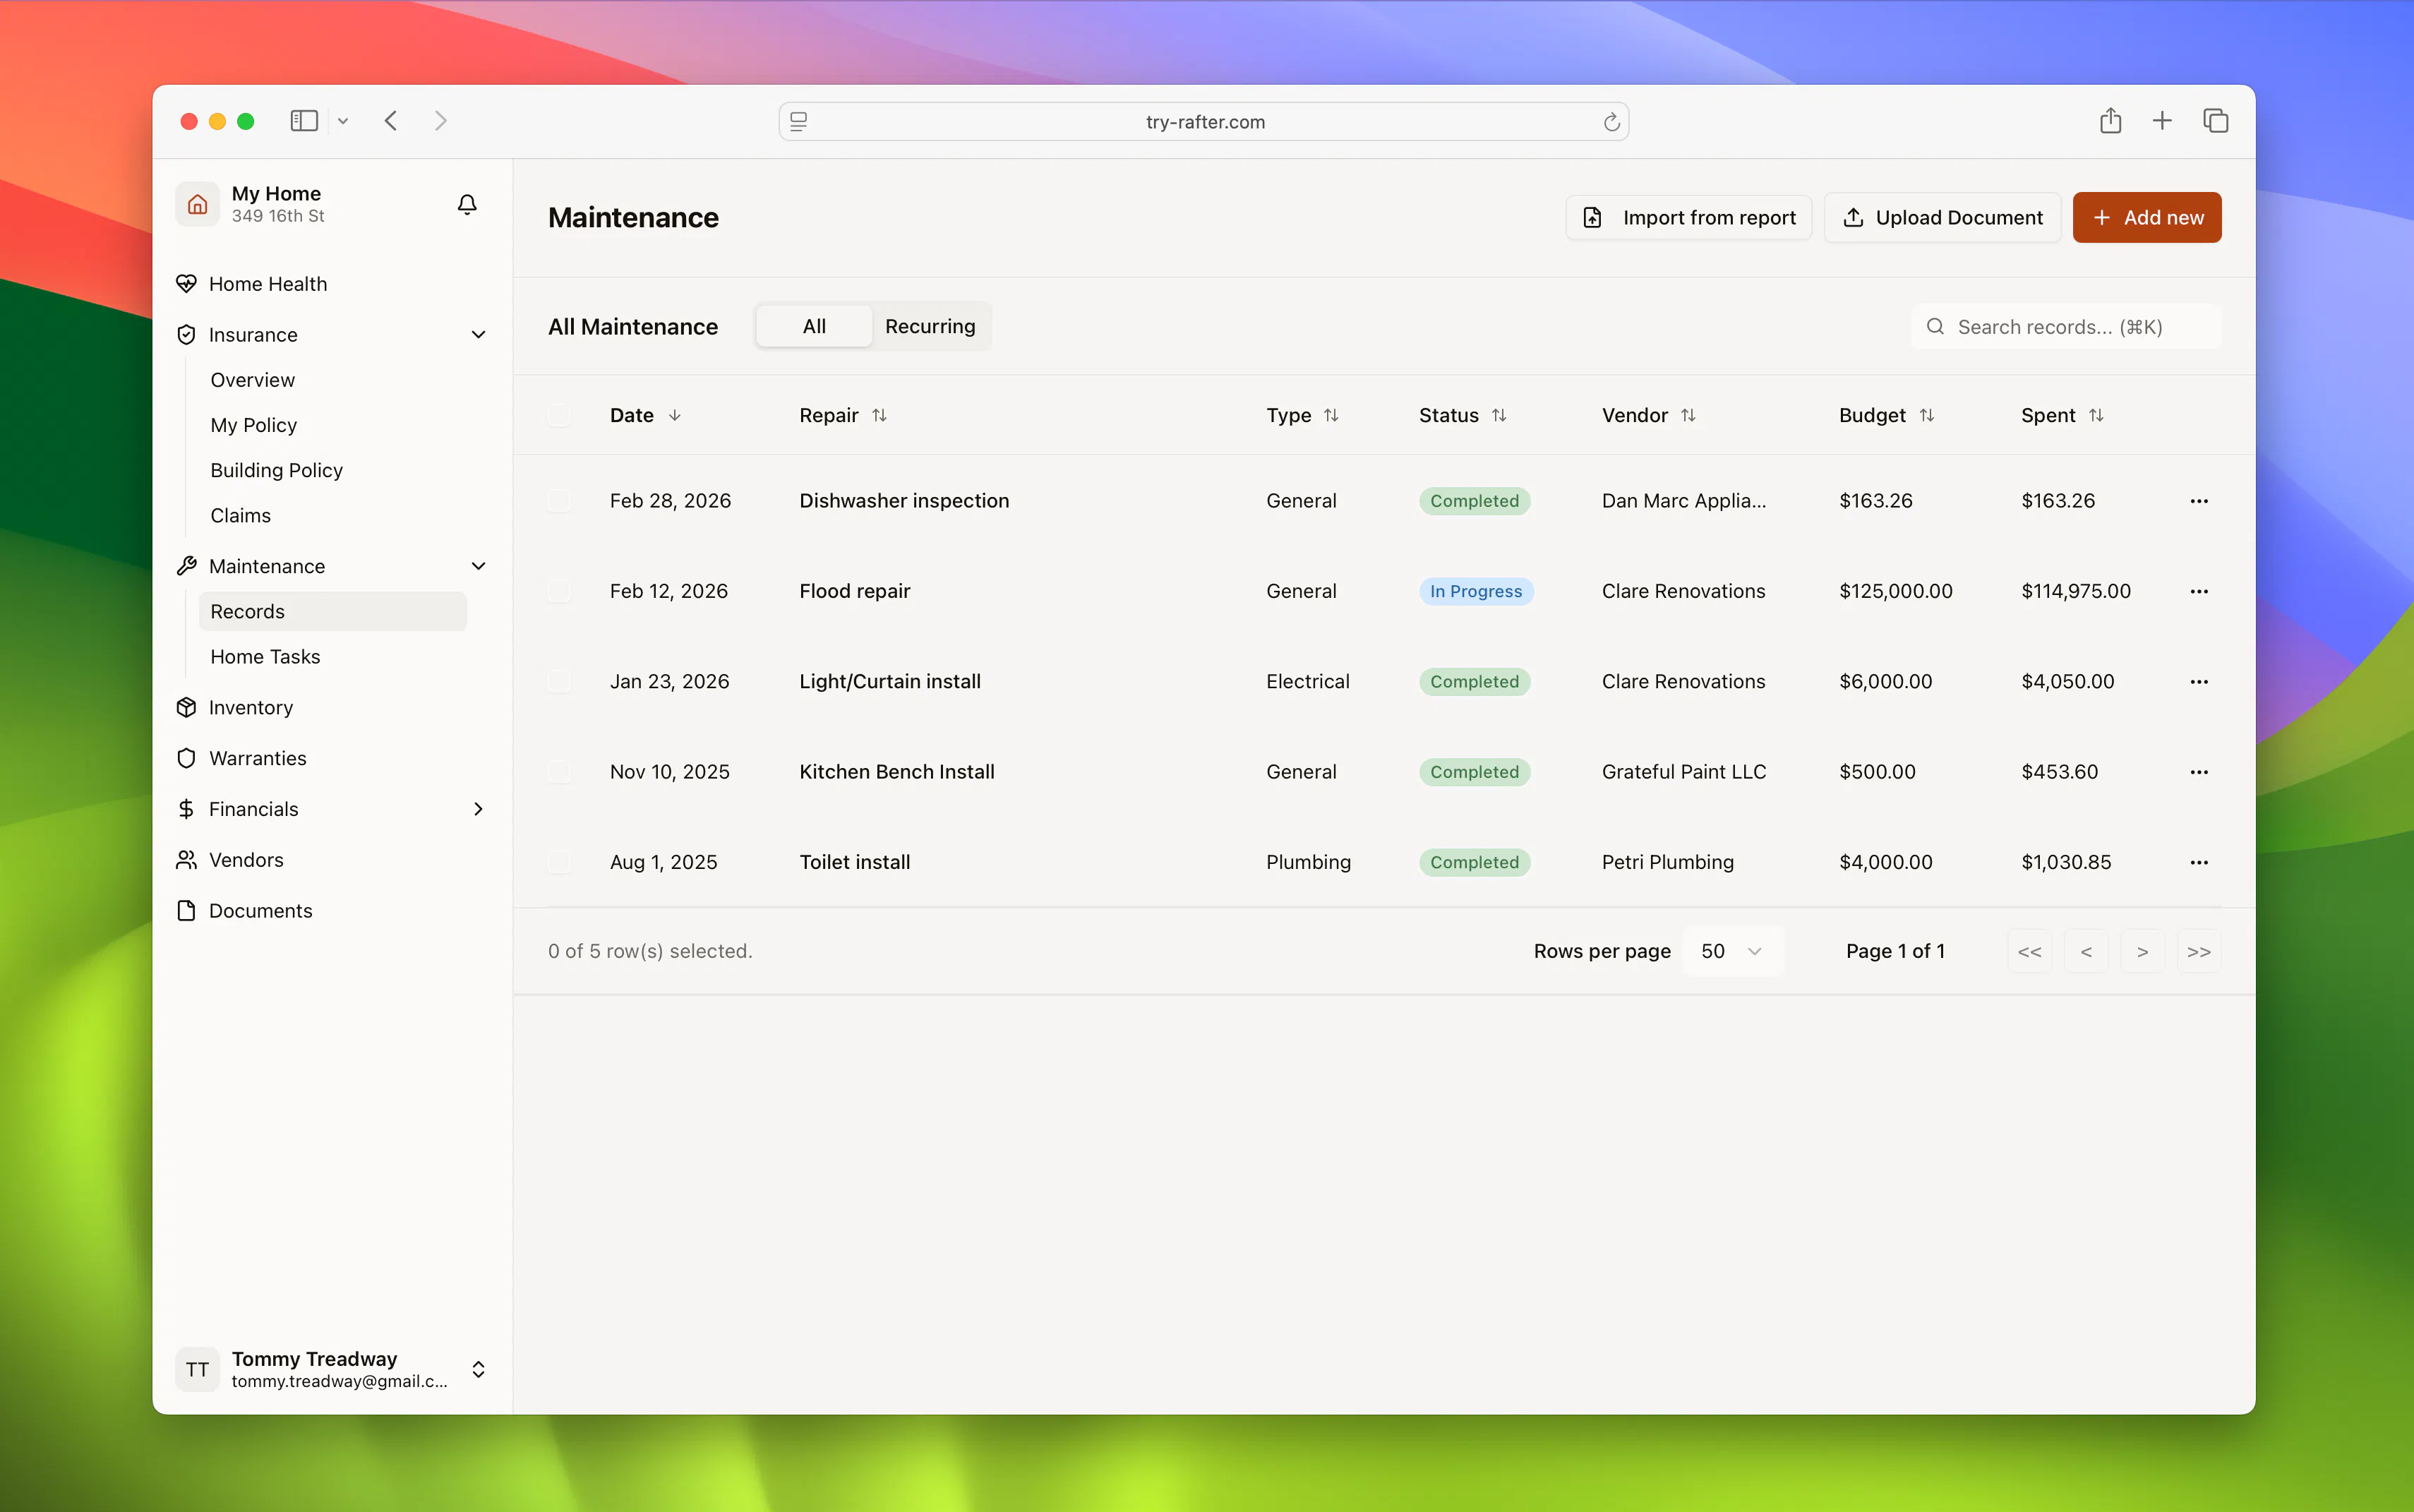Click the Documents file icon
Image resolution: width=2414 pixels, height=1512 pixels.
tap(186, 911)
